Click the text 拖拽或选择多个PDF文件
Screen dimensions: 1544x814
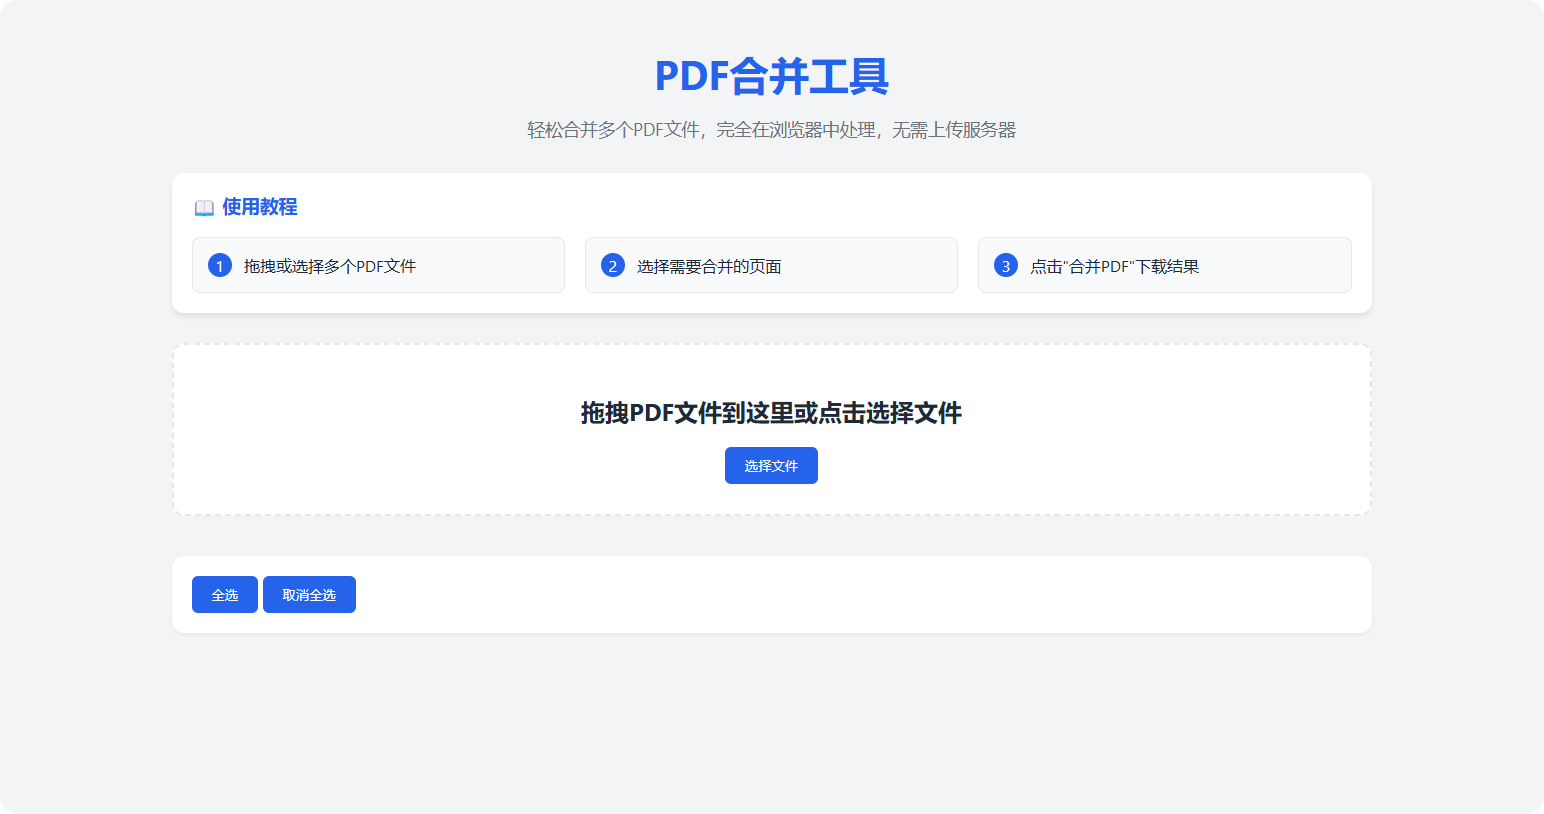click(x=330, y=266)
